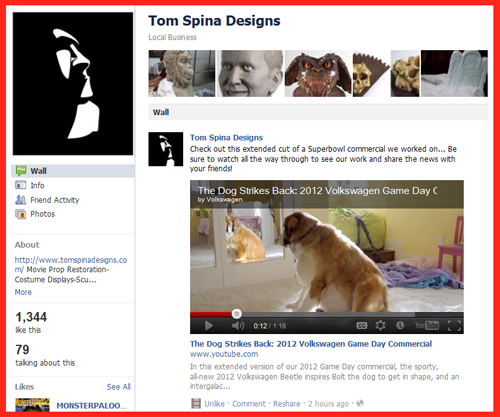The height and width of the screenshot is (417, 500).
Task: Open video settings gear icon
Action: 380,325
